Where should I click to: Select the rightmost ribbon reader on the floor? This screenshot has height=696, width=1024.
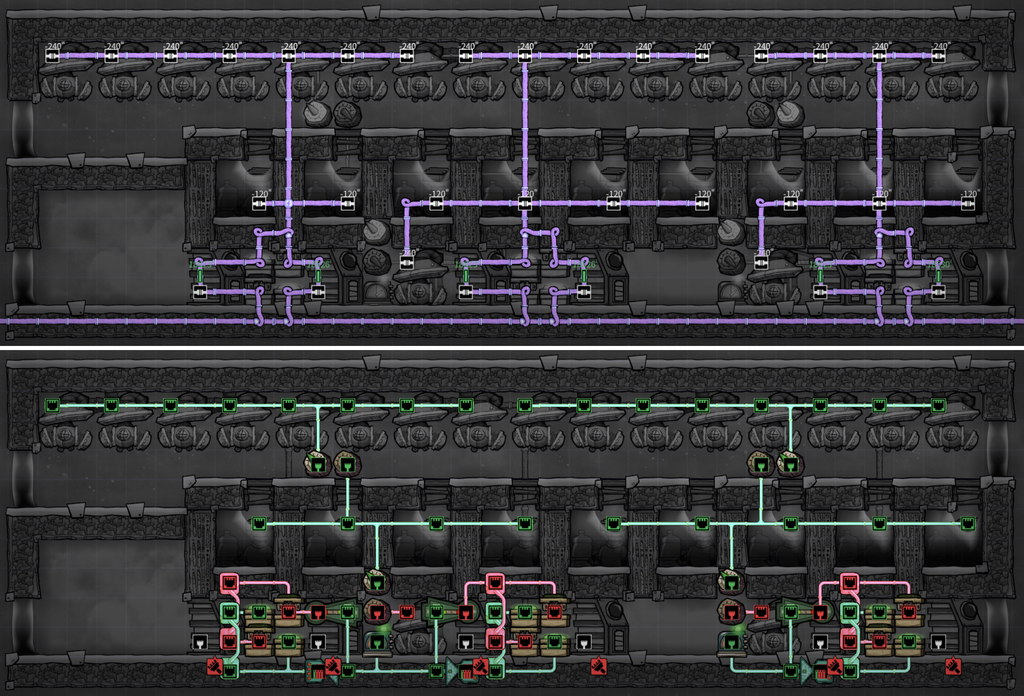[822, 671]
